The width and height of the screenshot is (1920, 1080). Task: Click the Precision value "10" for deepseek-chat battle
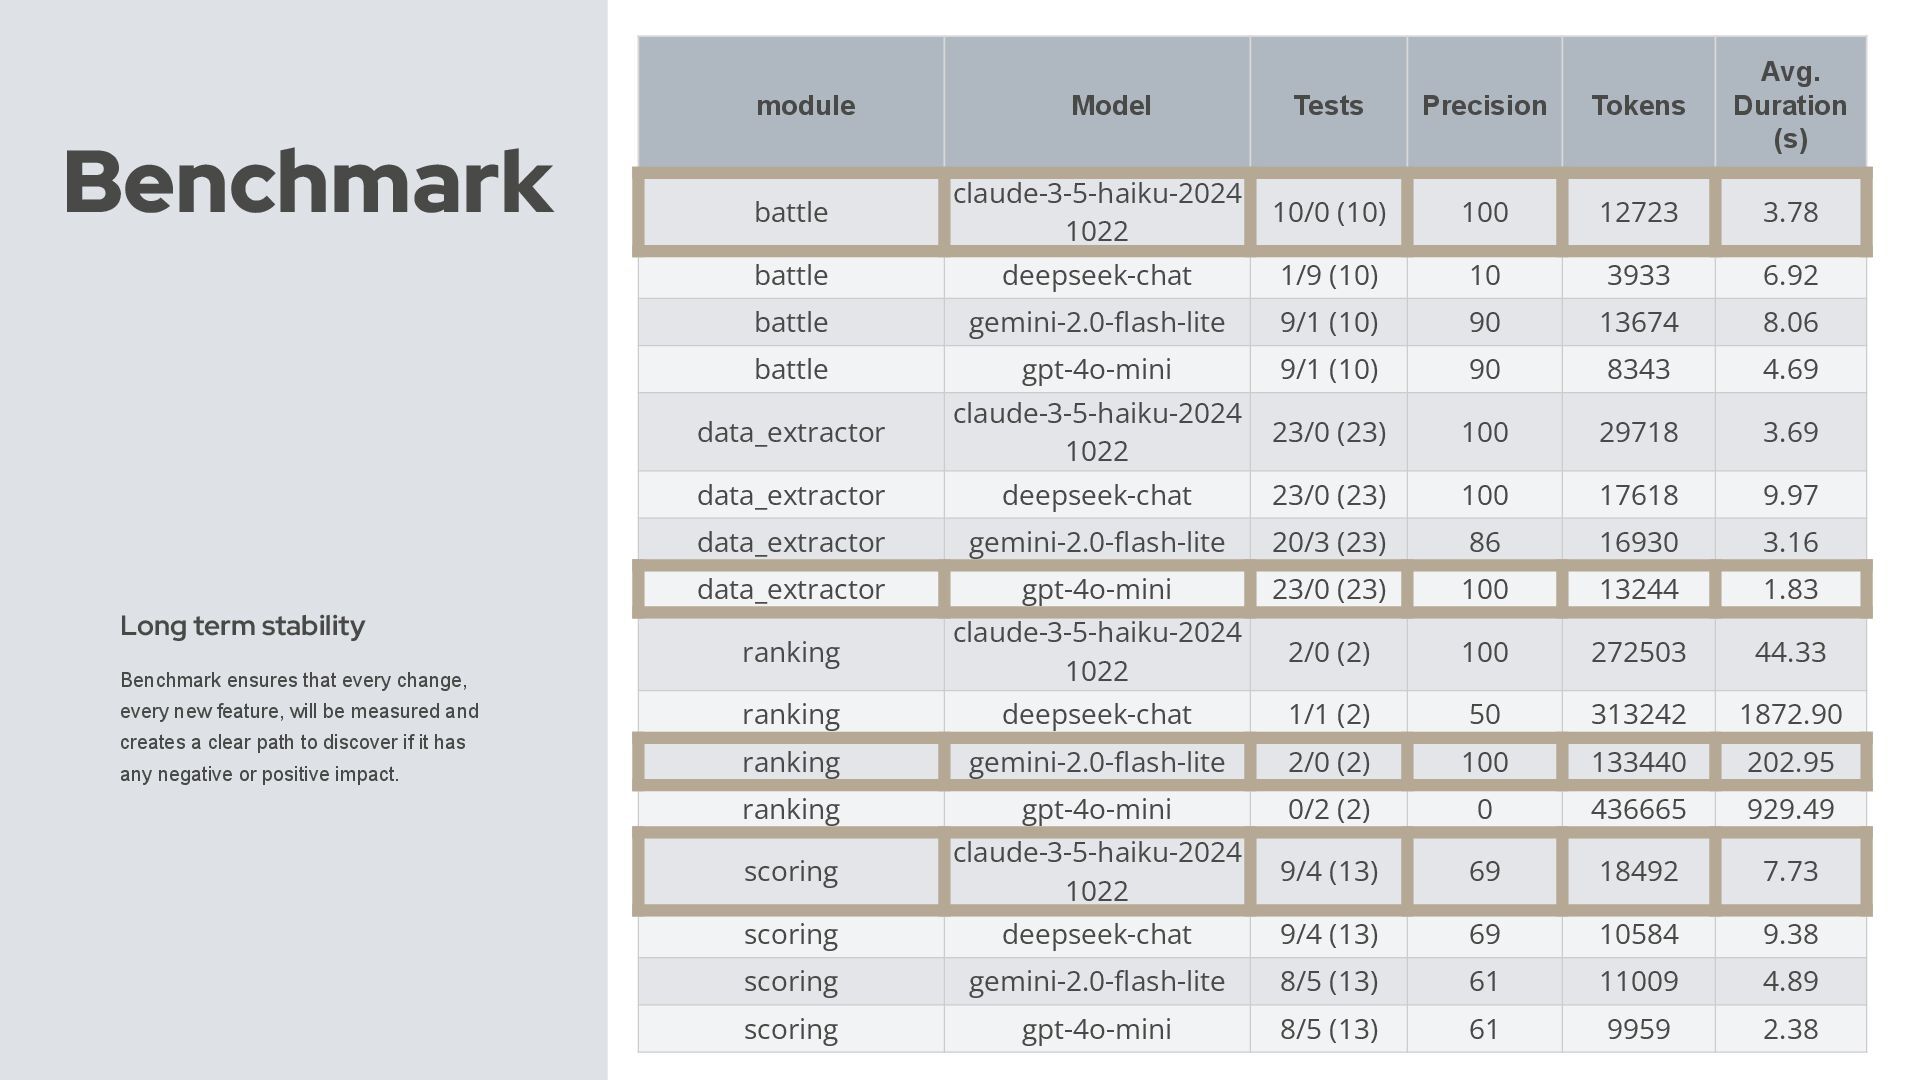(1484, 275)
